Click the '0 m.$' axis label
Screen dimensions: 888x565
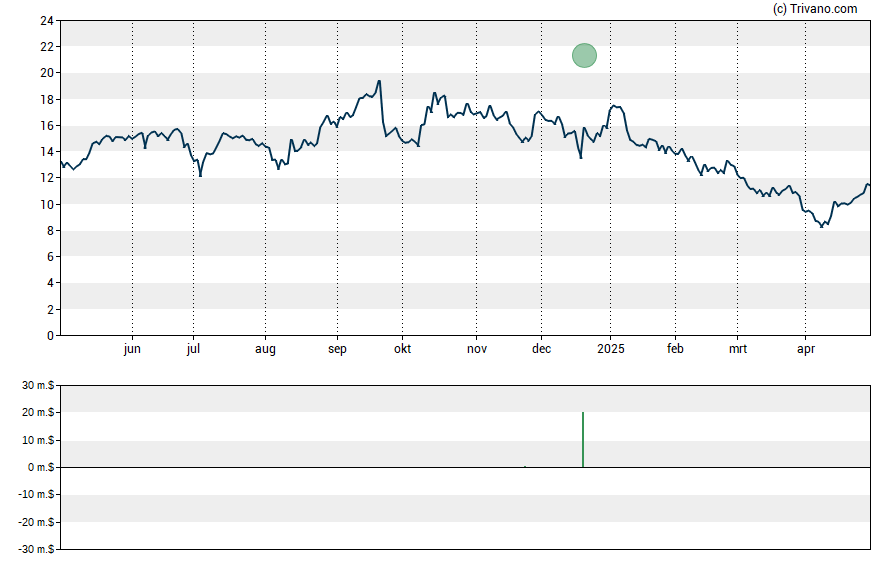coord(41,468)
